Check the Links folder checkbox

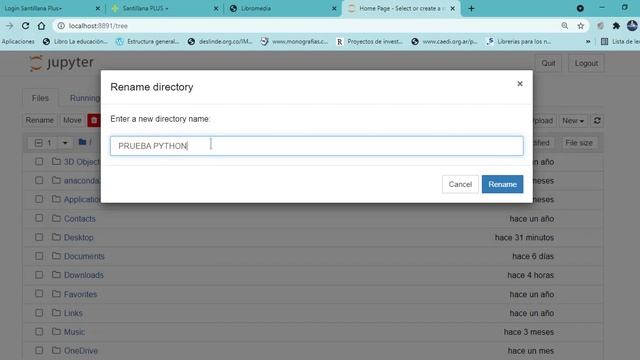[x=39, y=313]
